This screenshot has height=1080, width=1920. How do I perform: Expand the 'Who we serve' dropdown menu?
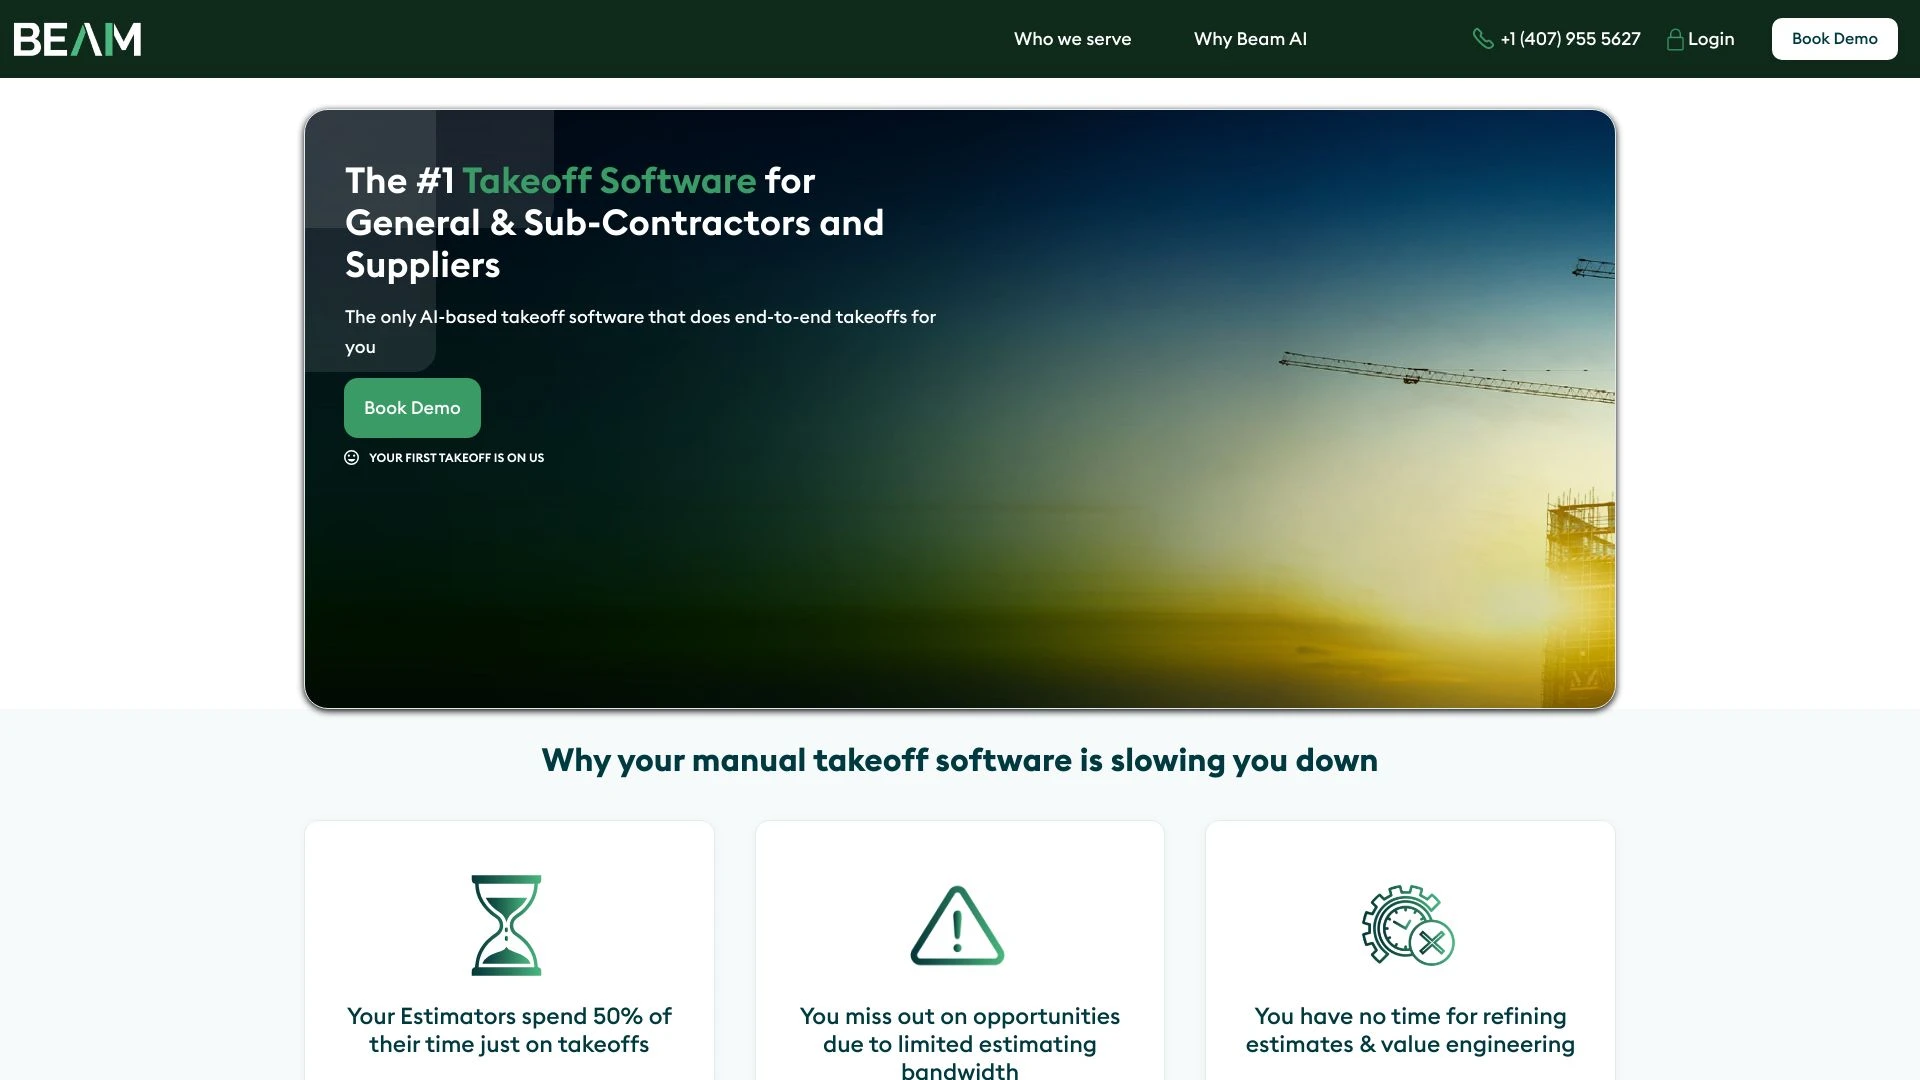click(1072, 38)
